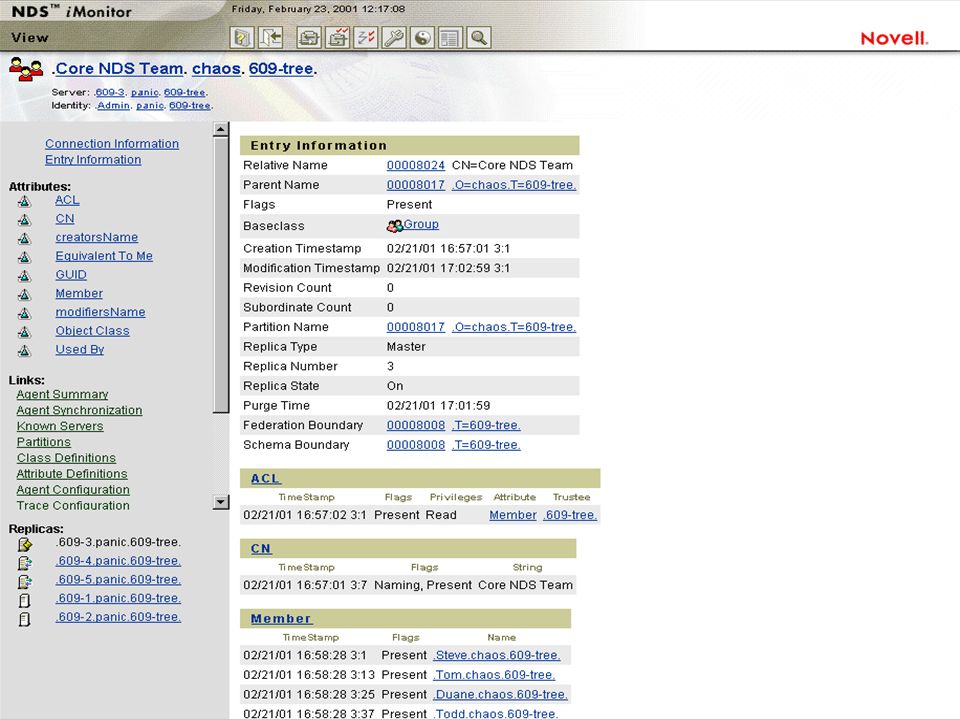The image size is (960, 720).
Task: Click the replica icon beside 609-2.panic.609-tree
Action: tap(24, 619)
